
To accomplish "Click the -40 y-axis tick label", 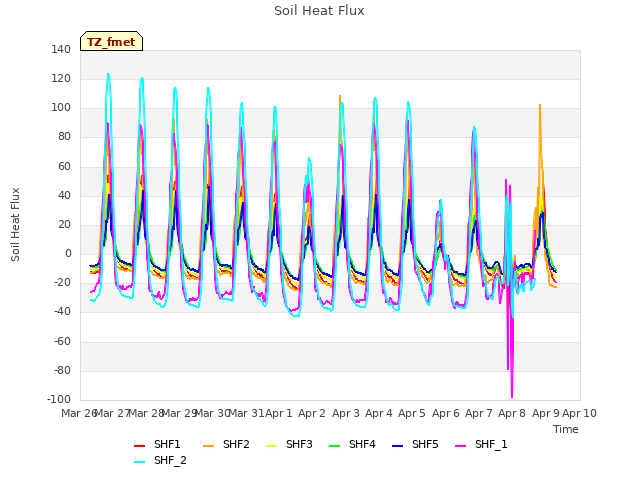I will click(x=62, y=312).
